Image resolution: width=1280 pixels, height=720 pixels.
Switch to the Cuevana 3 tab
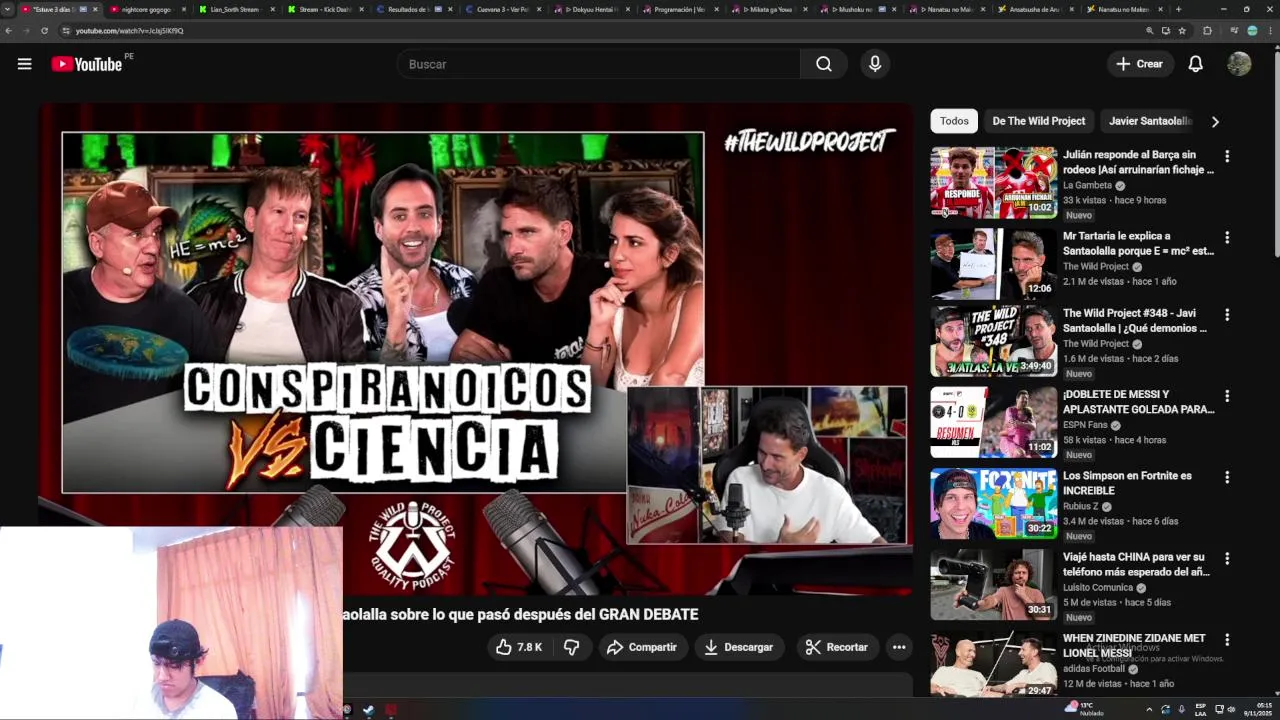point(503,9)
